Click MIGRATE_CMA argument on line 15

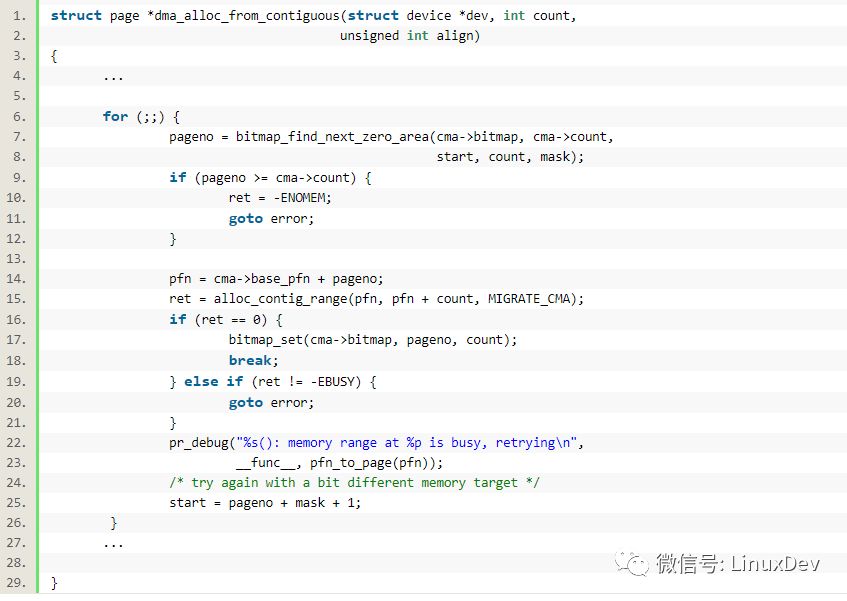[x=529, y=299]
